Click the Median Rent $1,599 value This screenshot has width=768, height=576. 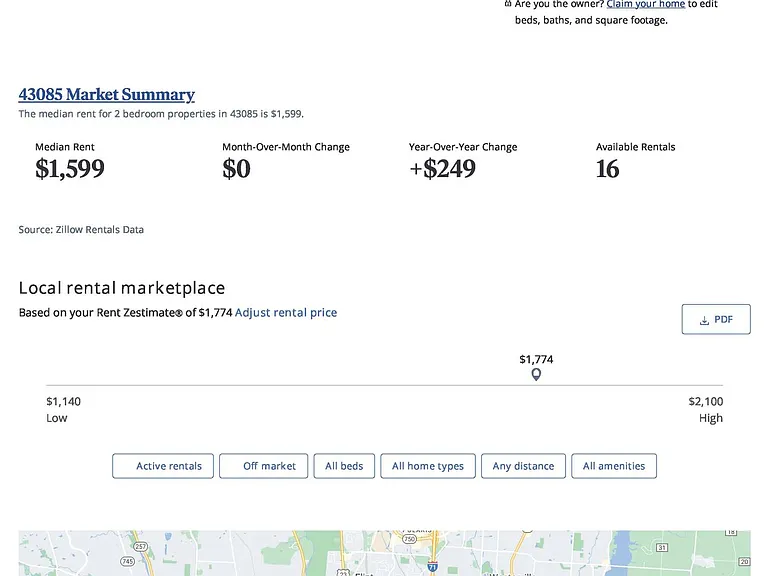point(70,168)
